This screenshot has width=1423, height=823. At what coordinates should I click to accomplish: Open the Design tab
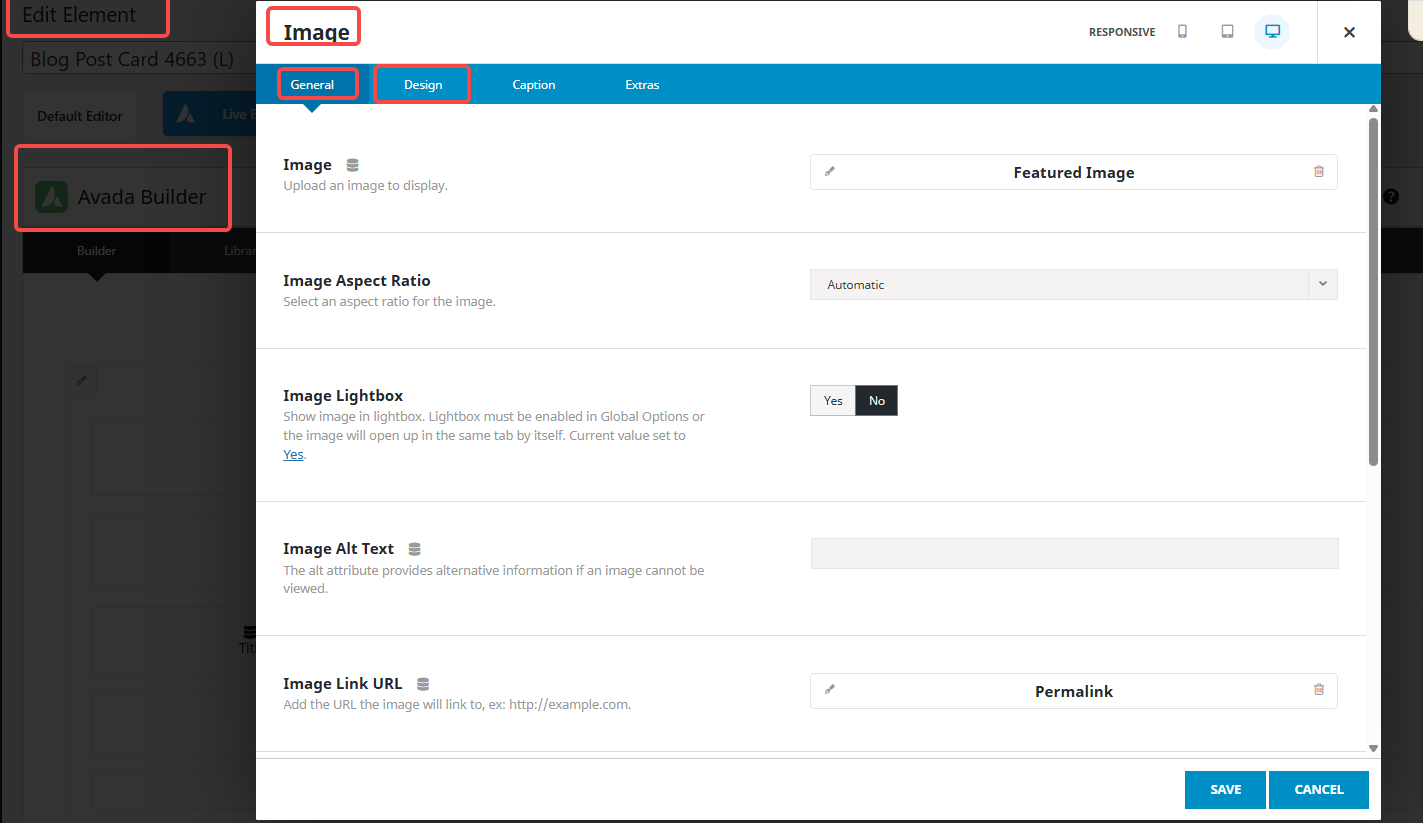coord(423,85)
